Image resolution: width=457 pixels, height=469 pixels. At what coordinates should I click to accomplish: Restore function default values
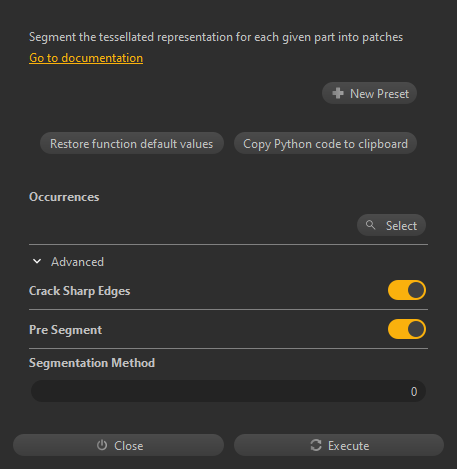132,143
